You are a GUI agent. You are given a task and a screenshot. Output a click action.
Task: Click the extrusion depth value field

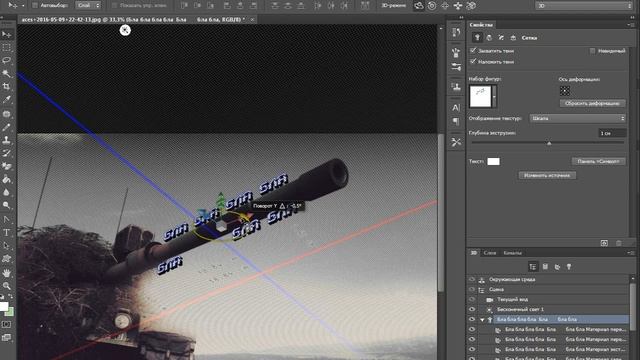[612, 133]
